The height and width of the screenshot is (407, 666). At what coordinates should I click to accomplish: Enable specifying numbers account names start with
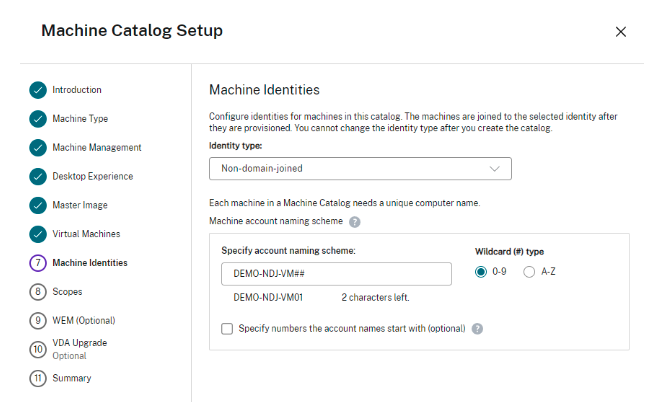(x=227, y=328)
